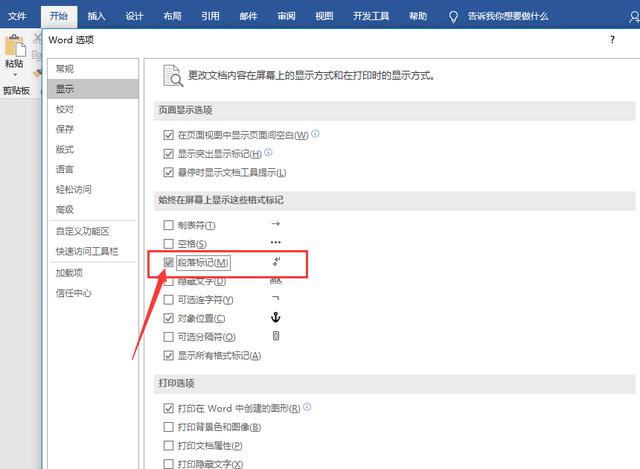Image resolution: width=640 pixels, height=469 pixels.
Task: Toggle the 段落标记 paragraph marks checkbox
Action: point(168,262)
